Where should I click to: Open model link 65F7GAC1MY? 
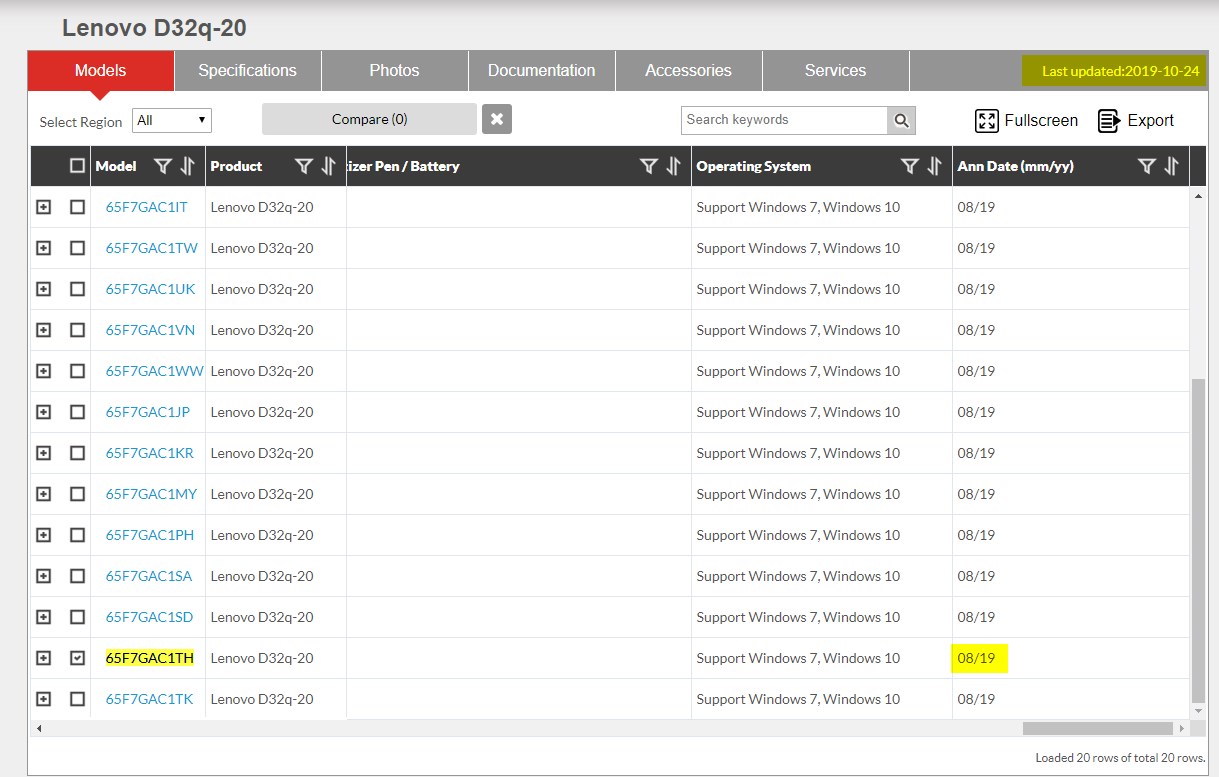(x=152, y=494)
